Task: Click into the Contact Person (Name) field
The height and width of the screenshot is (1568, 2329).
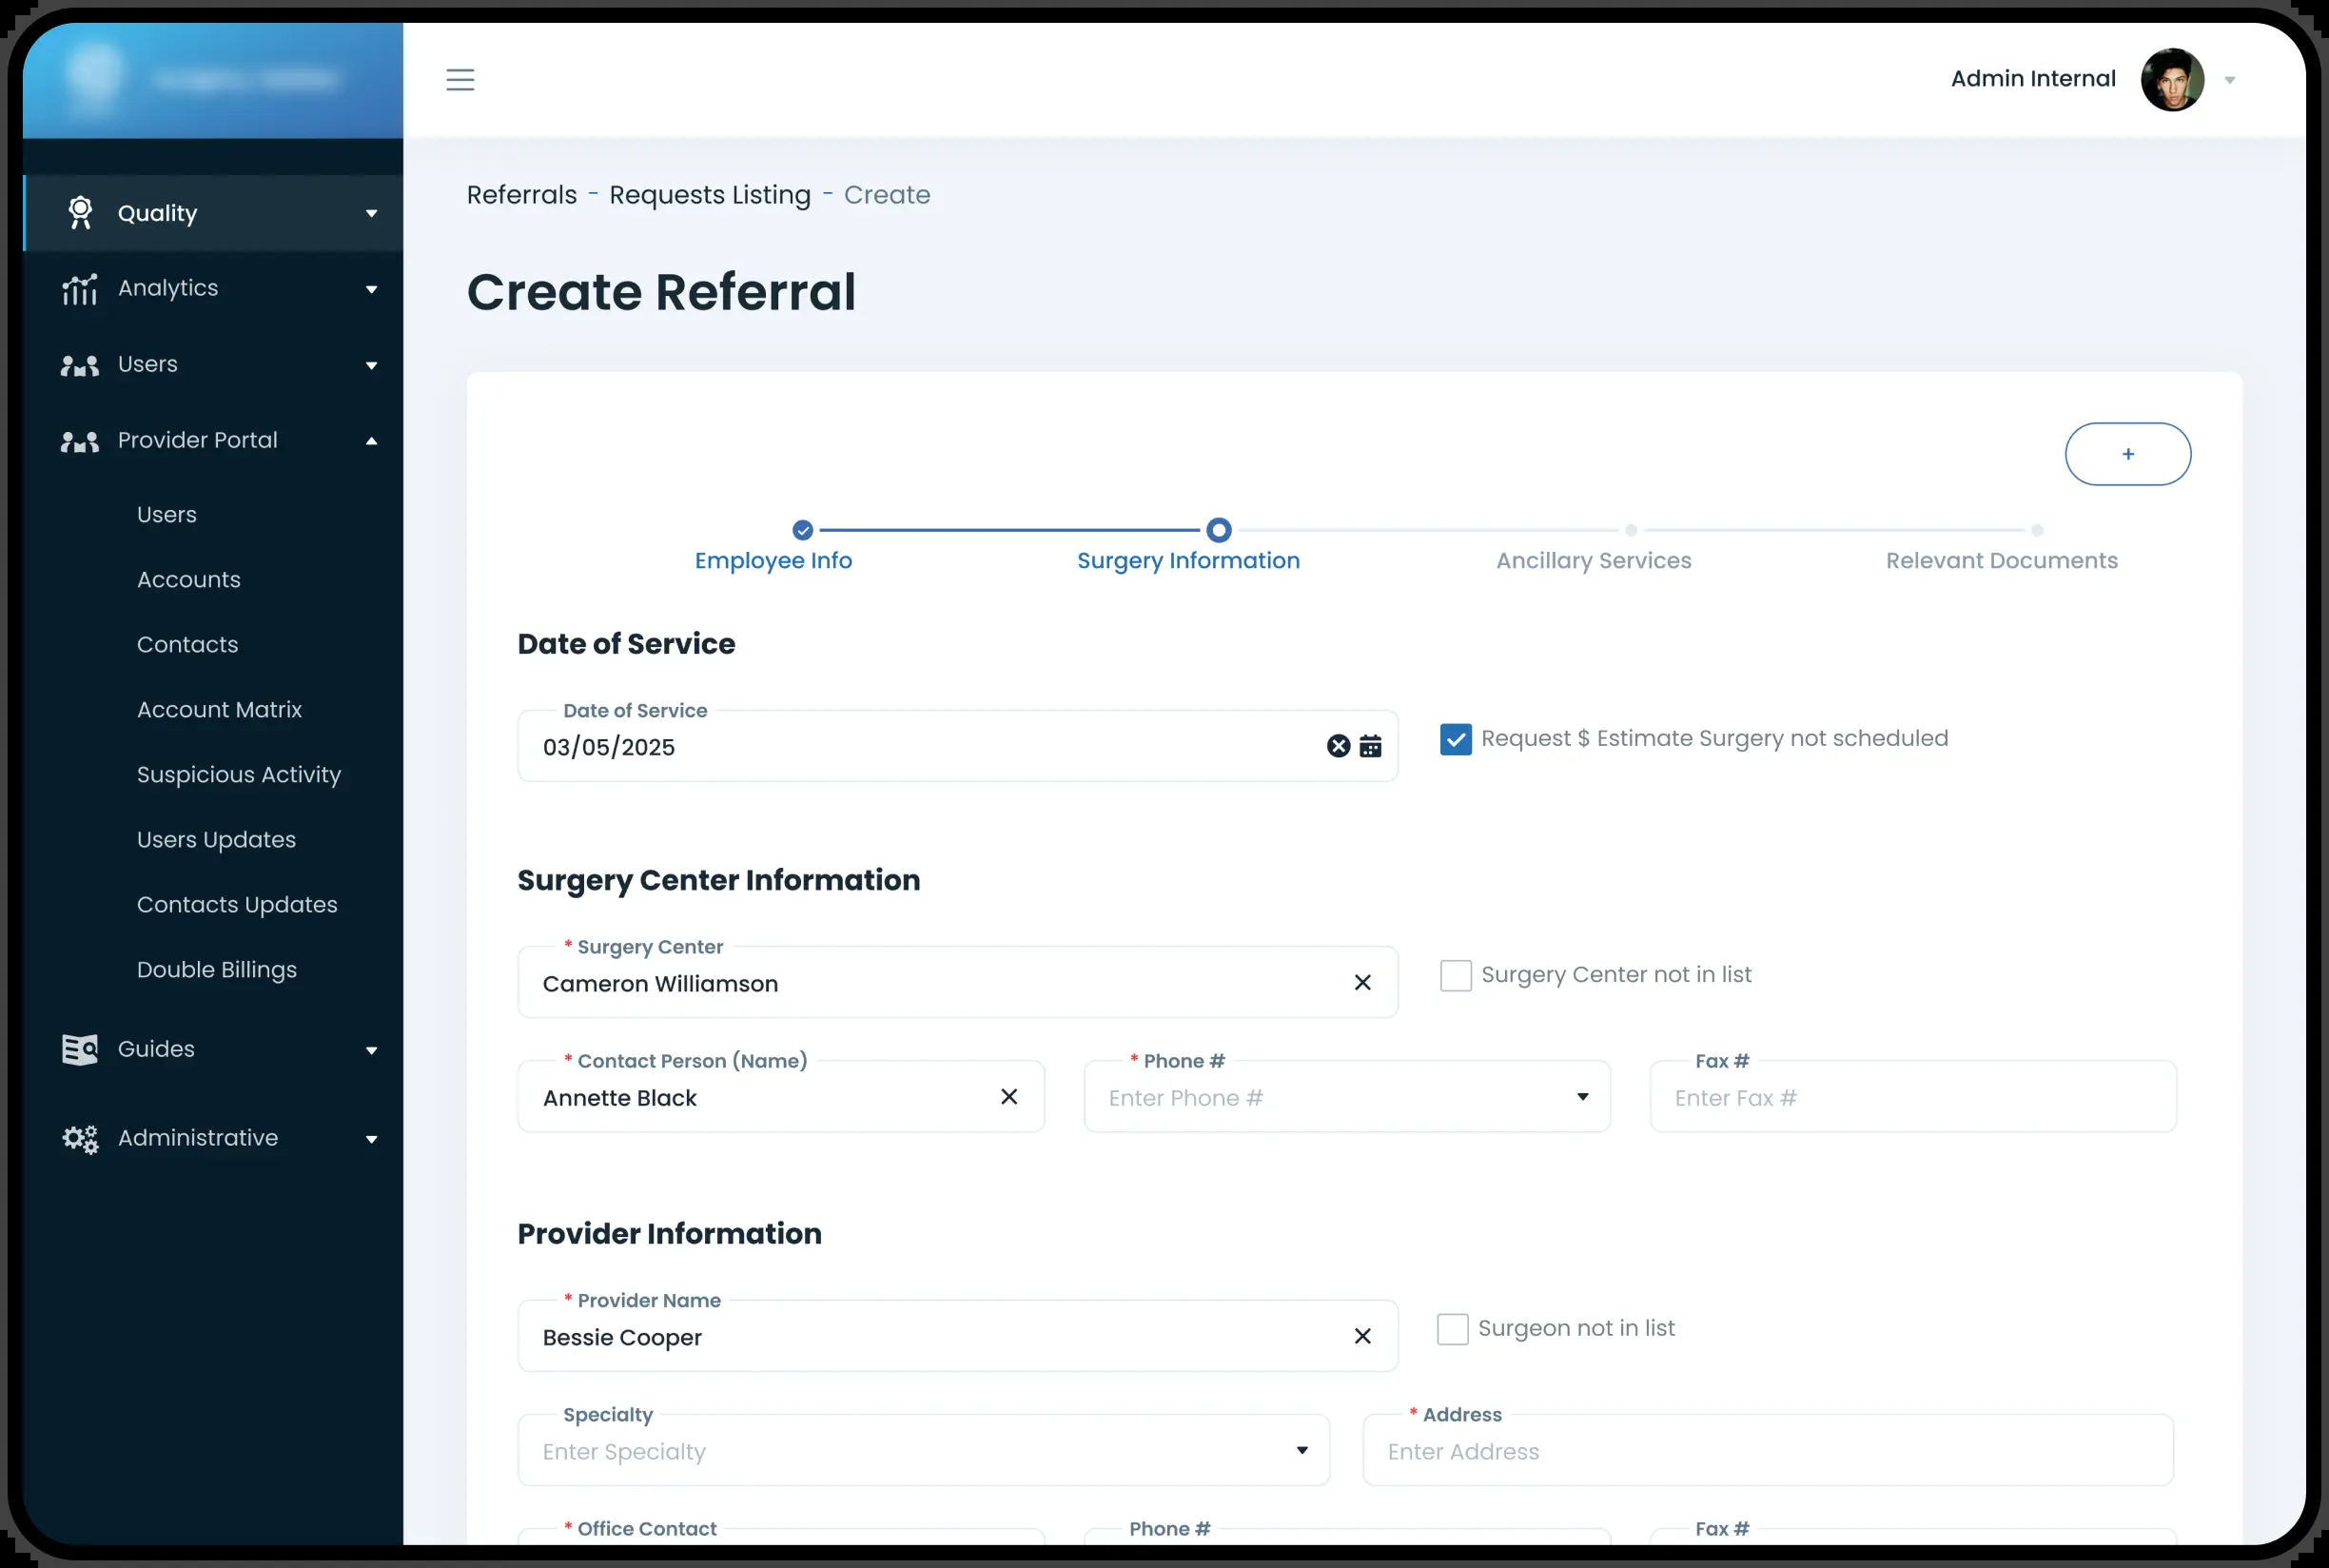Action: [780, 1096]
